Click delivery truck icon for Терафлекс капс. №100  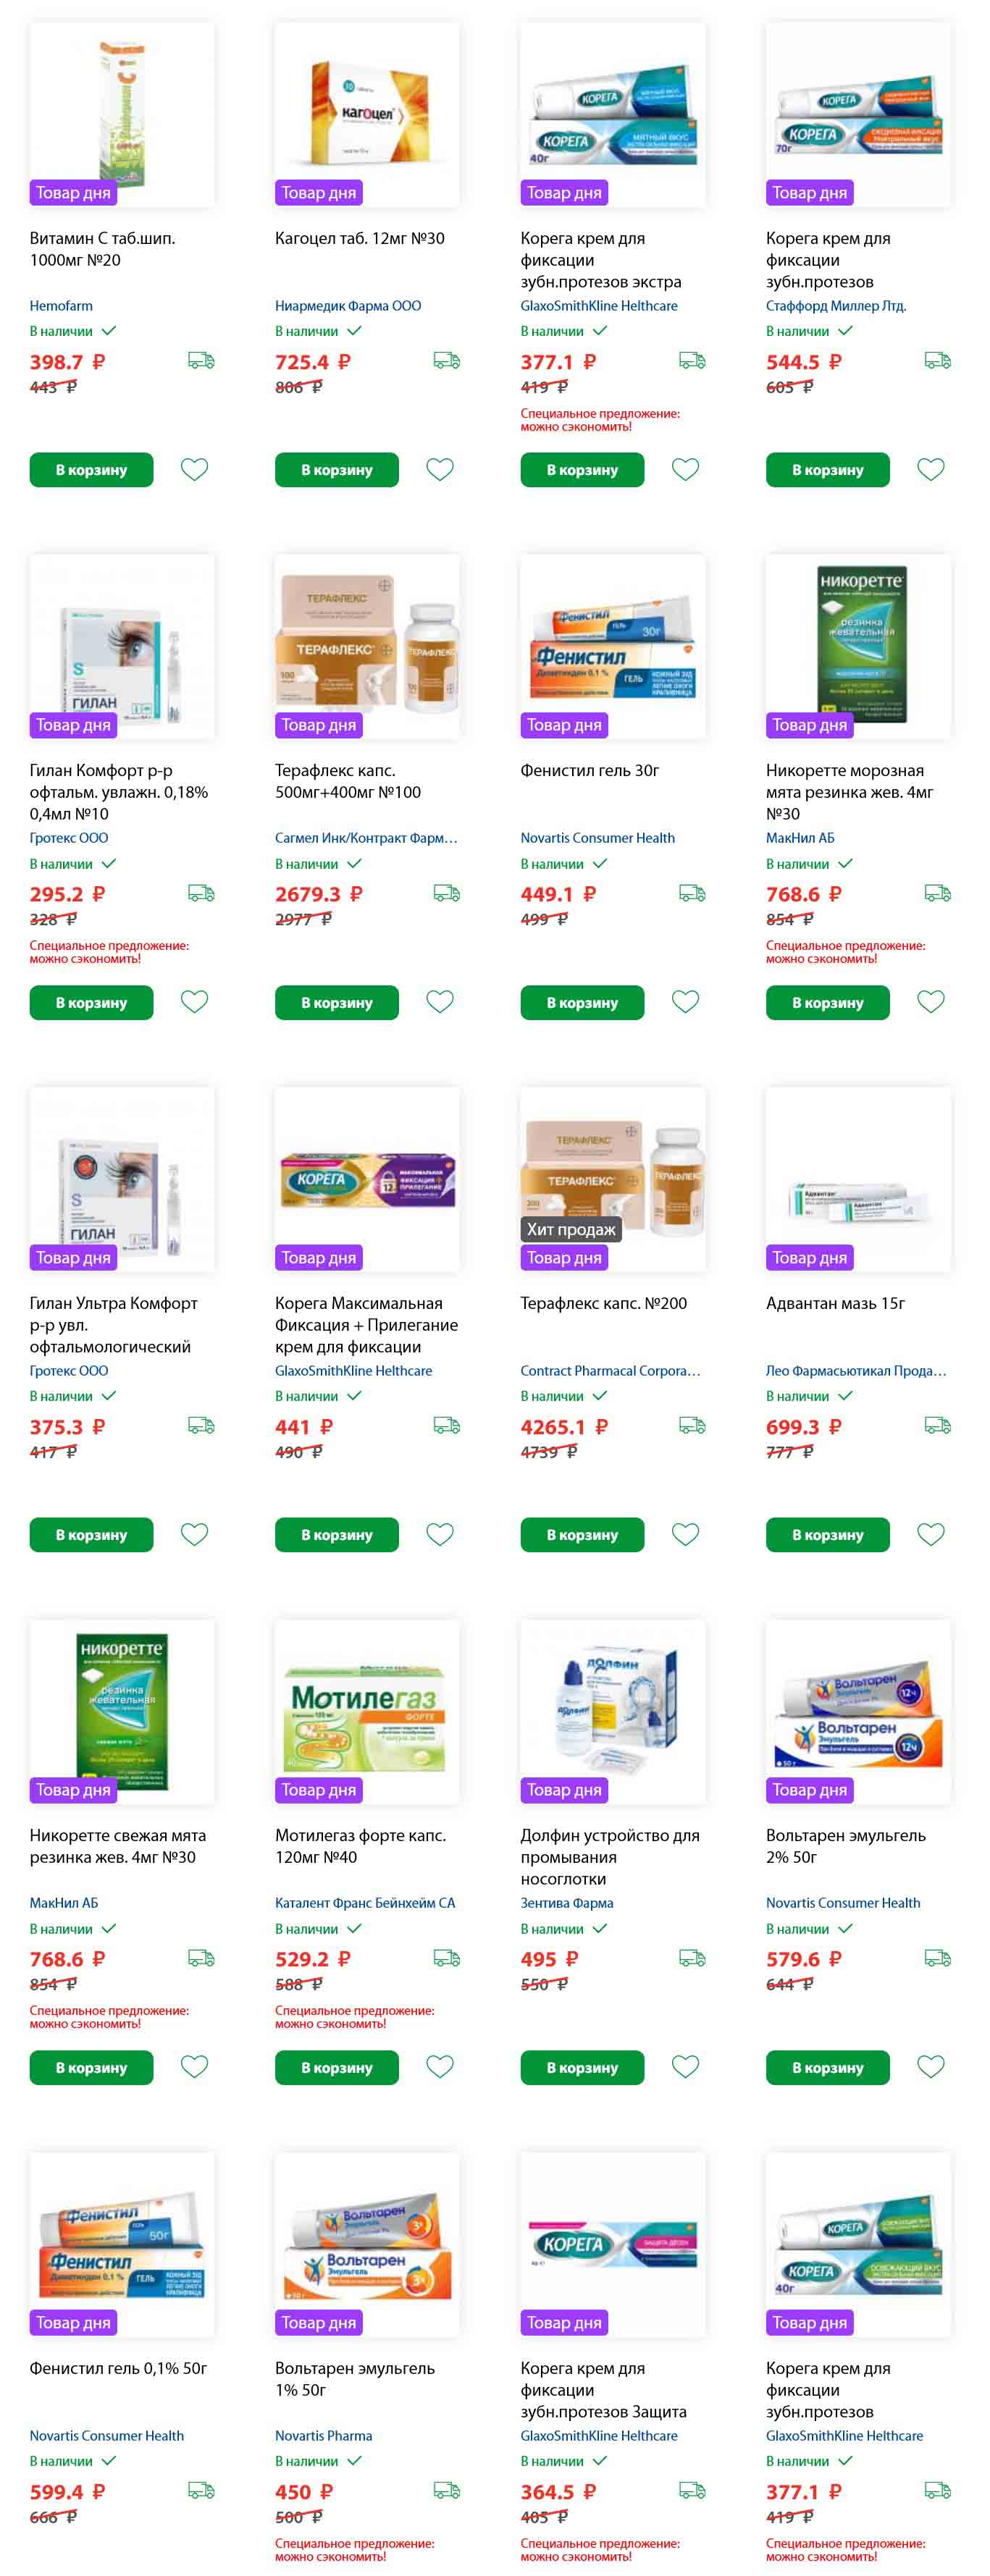447,893
